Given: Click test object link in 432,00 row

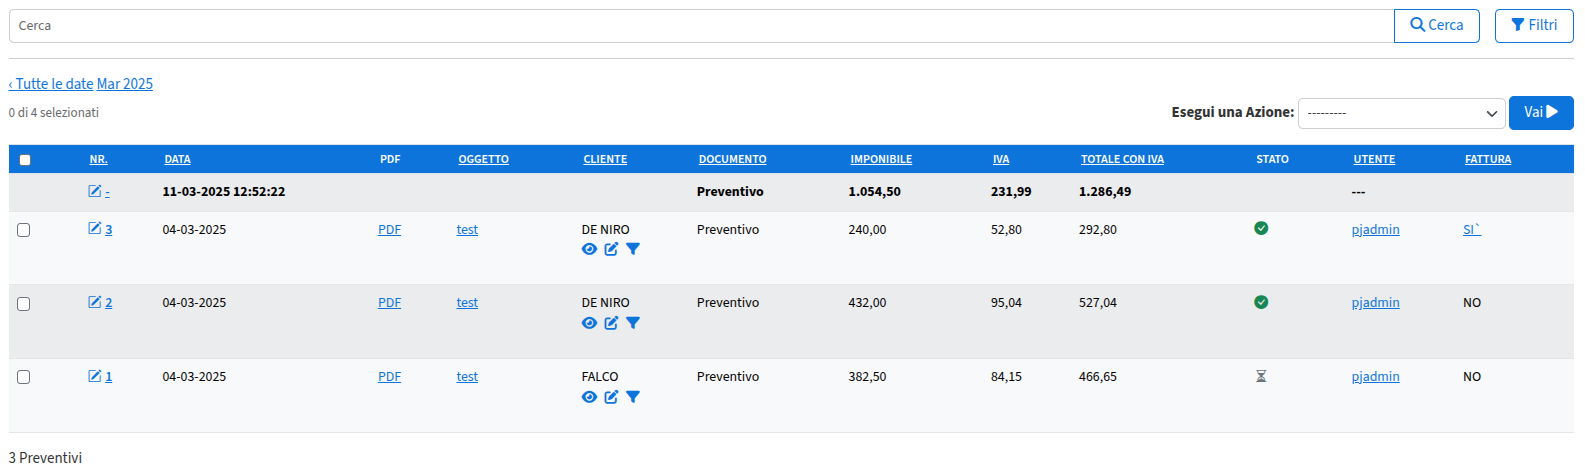Looking at the screenshot, I should pyautogui.click(x=467, y=302).
